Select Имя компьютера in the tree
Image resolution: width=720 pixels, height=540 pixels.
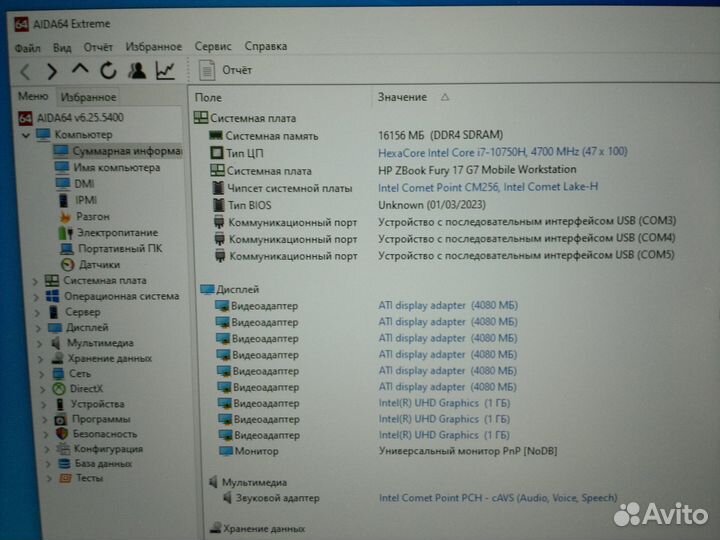click(x=117, y=168)
